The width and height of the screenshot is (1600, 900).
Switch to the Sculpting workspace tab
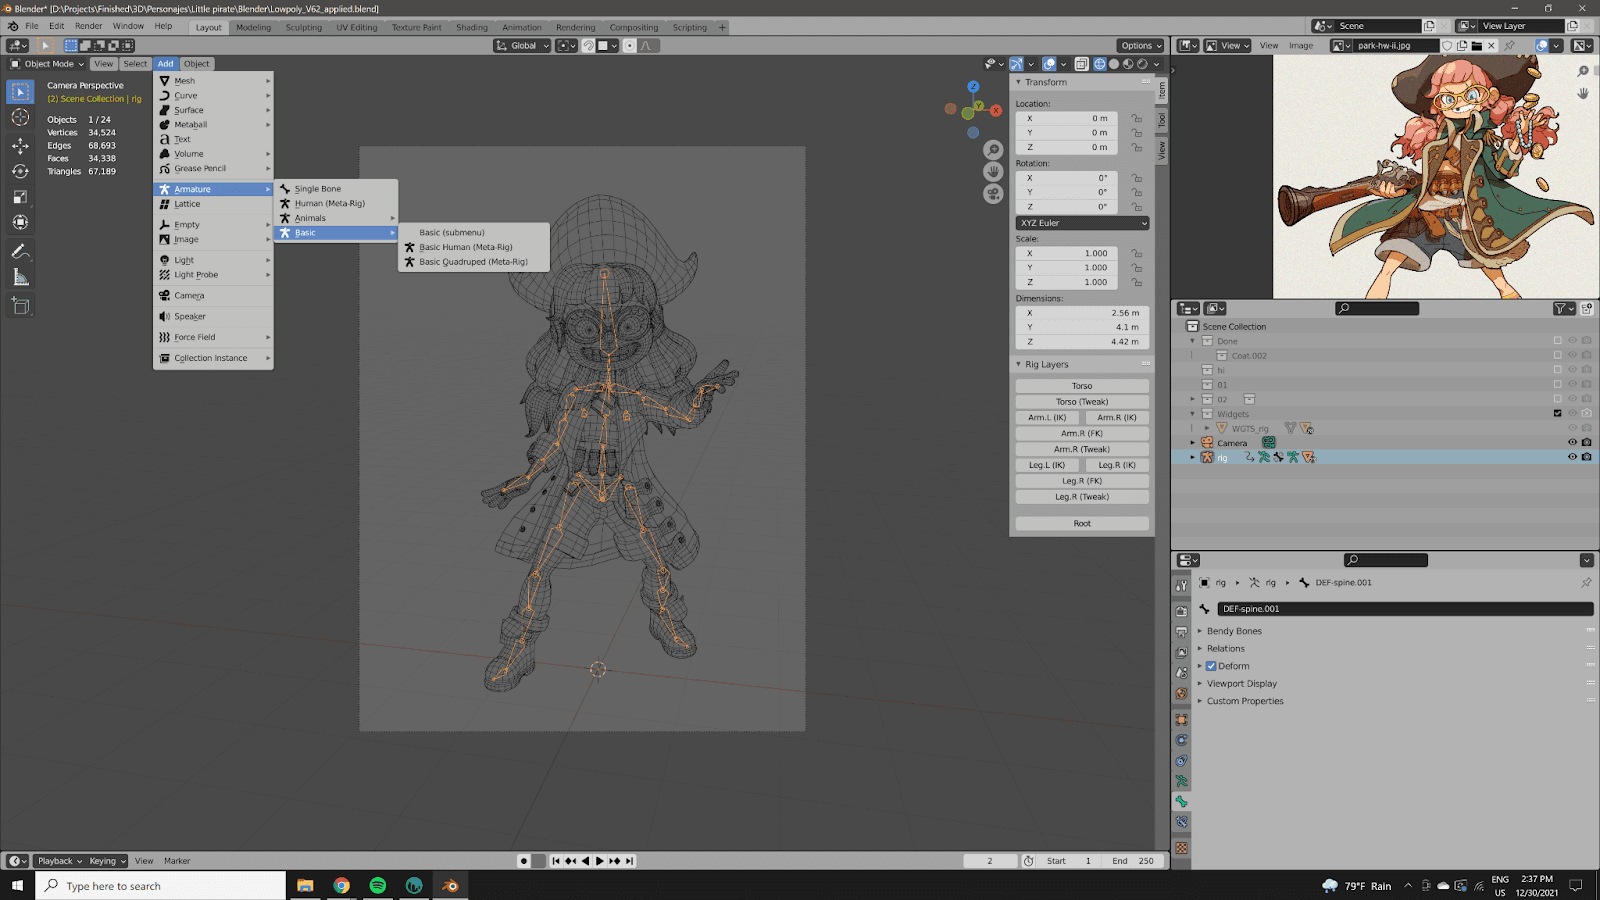(x=303, y=28)
